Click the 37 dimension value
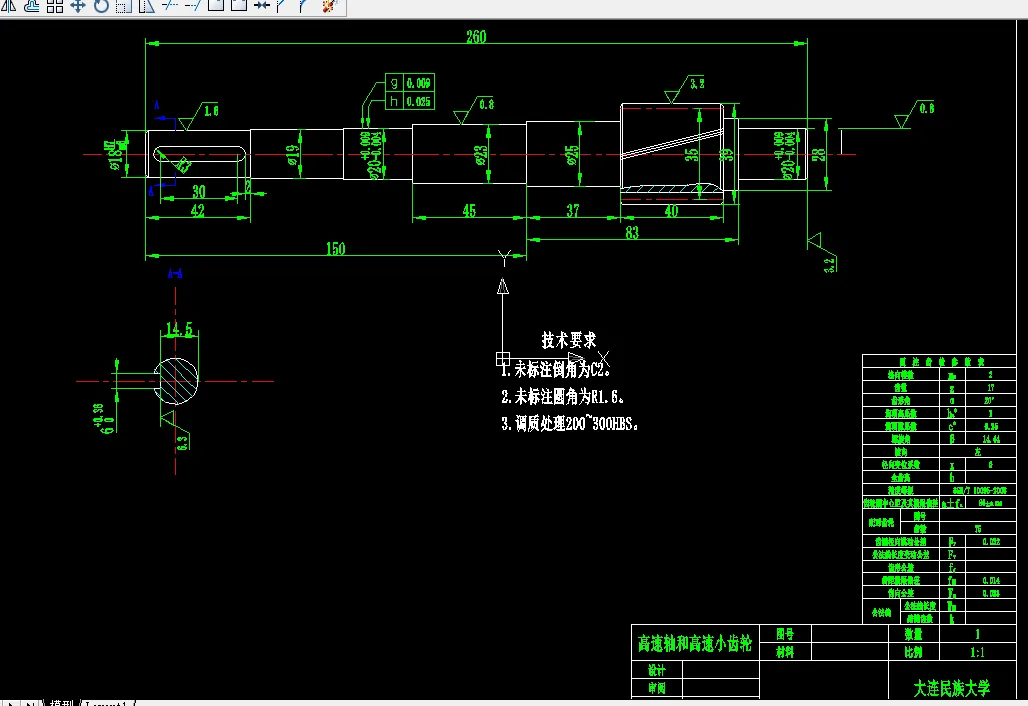1028x706 pixels. pos(573,210)
